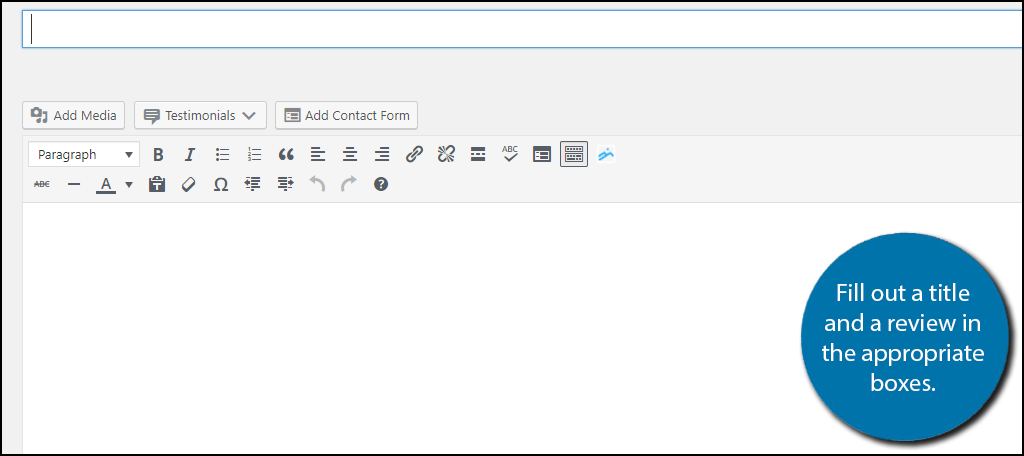Insert a numbered list
This screenshot has height=456, width=1024.
pos(254,155)
